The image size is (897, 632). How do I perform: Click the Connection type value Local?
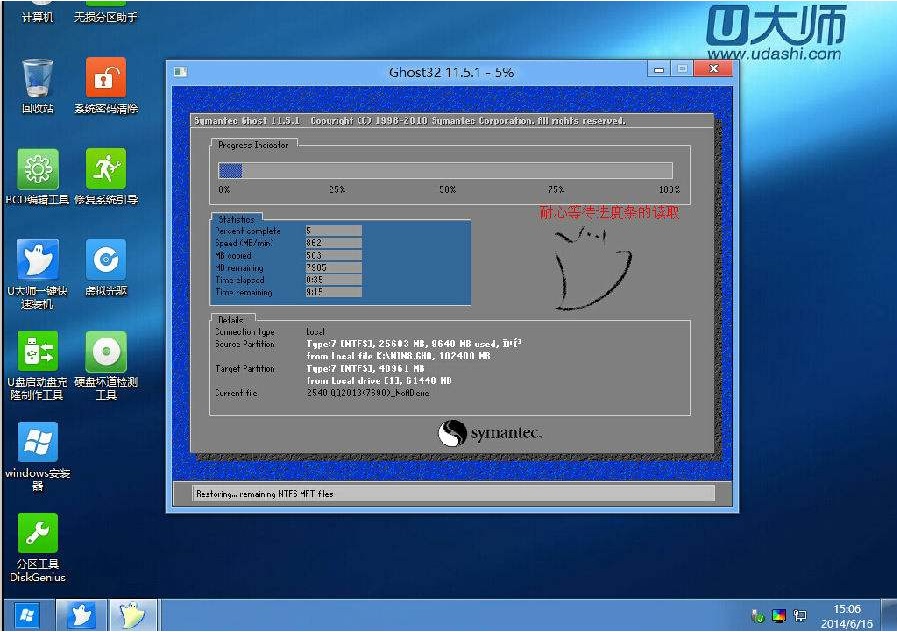click(x=316, y=332)
